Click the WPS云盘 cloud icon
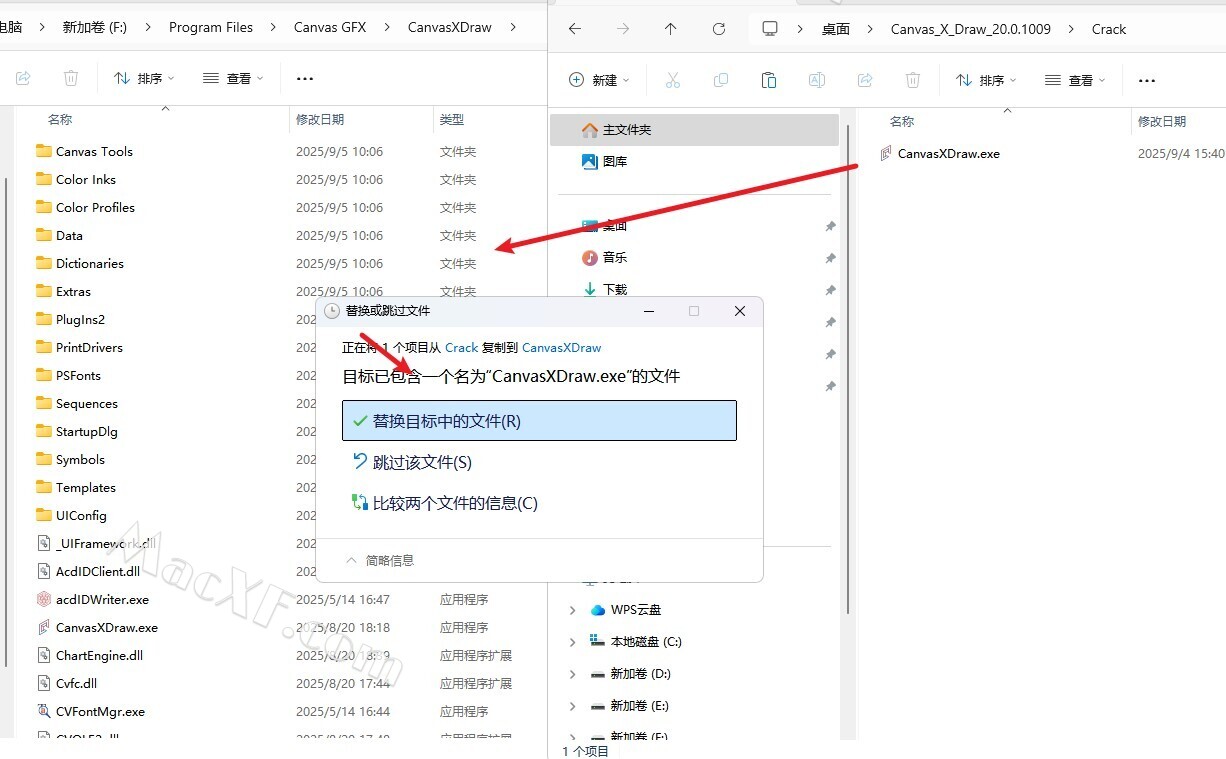Image resolution: width=1226 pixels, height=759 pixels. point(598,609)
